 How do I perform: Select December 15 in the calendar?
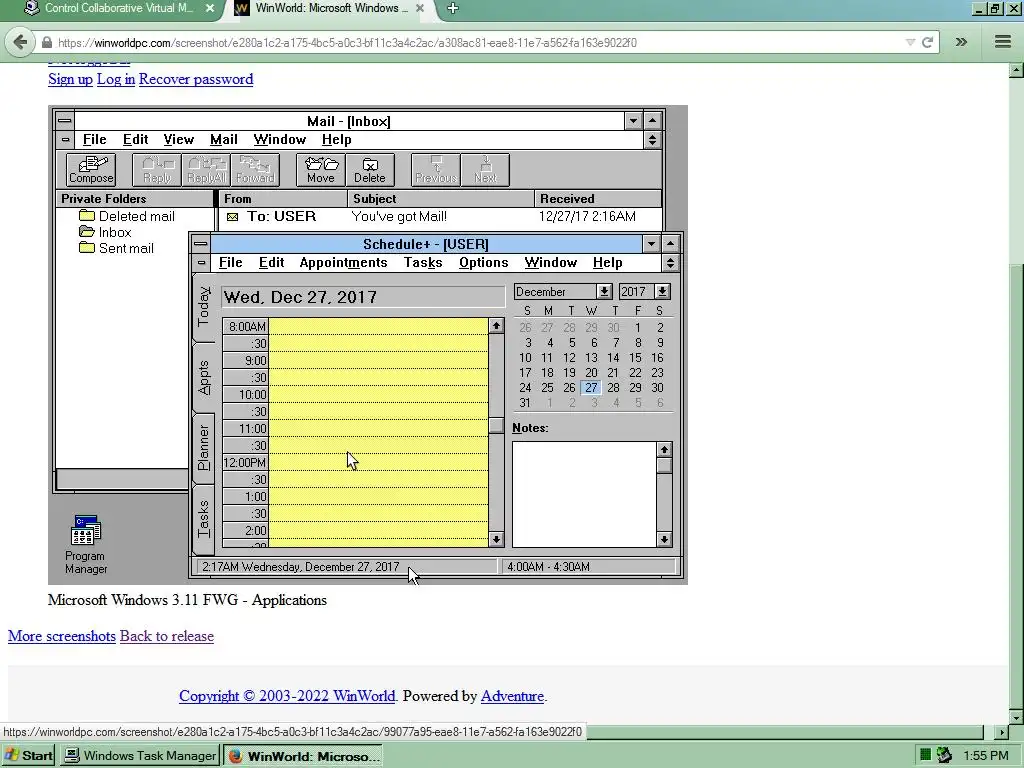pos(635,358)
